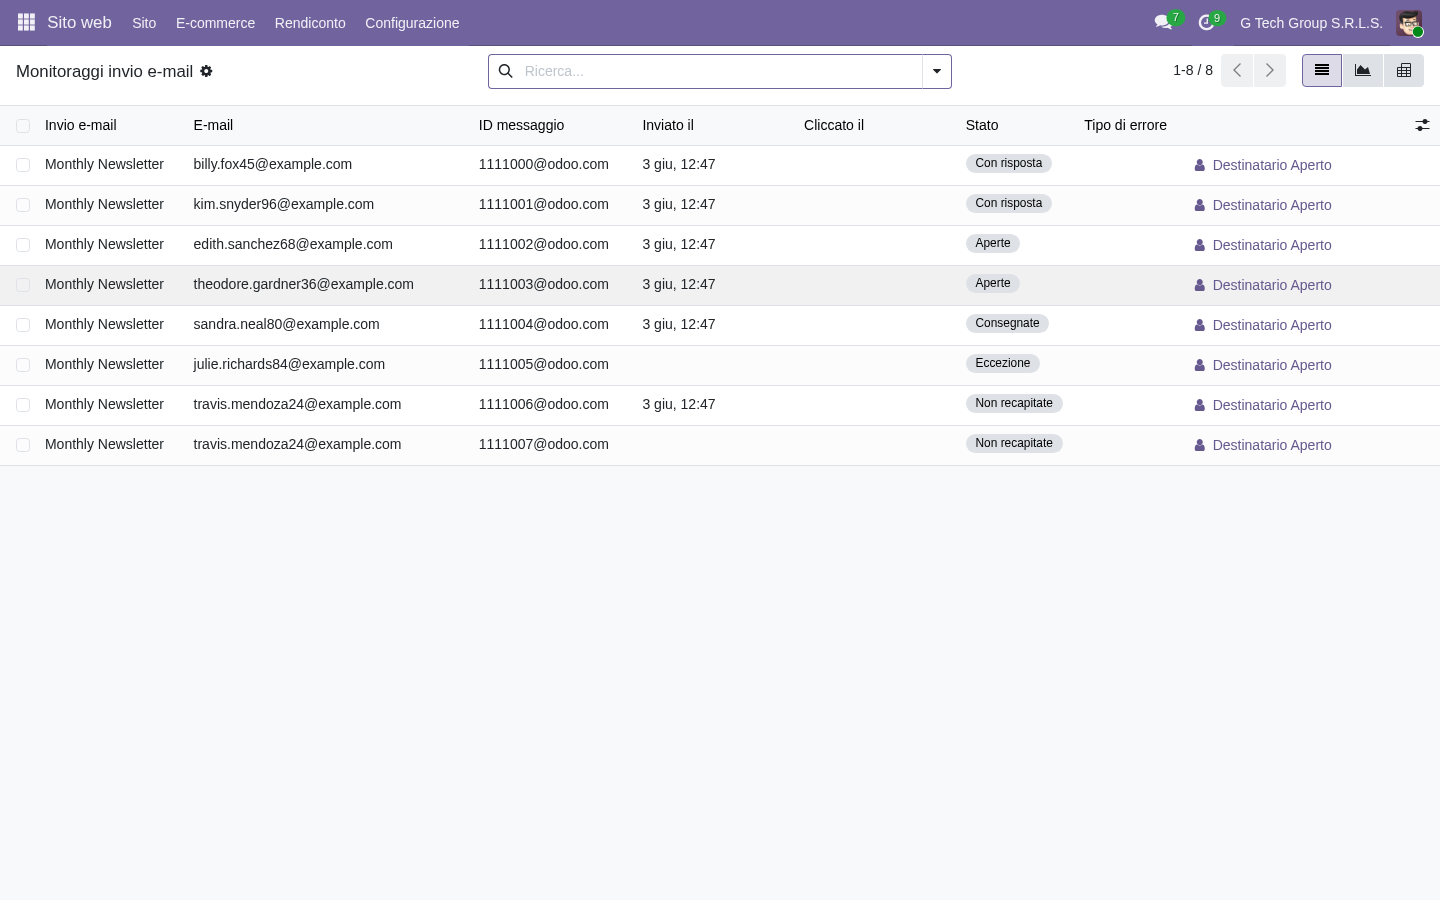Click sent date in sandra.neal80 row
The width and height of the screenshot is (1440, 900).
[679, 324]
